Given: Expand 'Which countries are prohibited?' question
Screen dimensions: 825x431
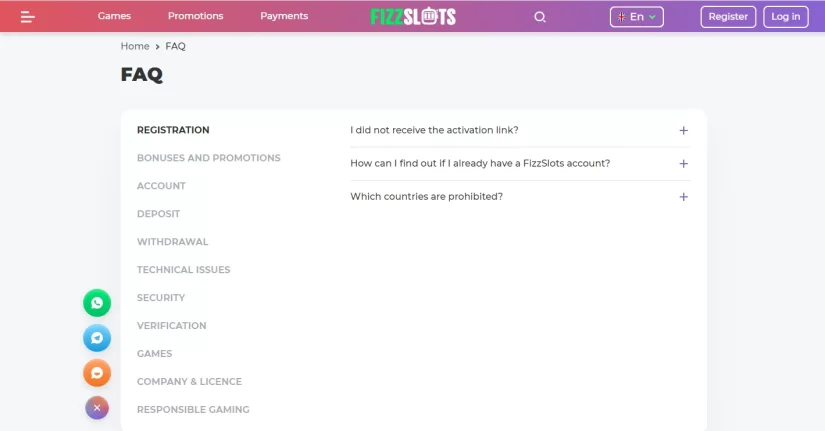Looking at the screenshot, I should 520,196.
